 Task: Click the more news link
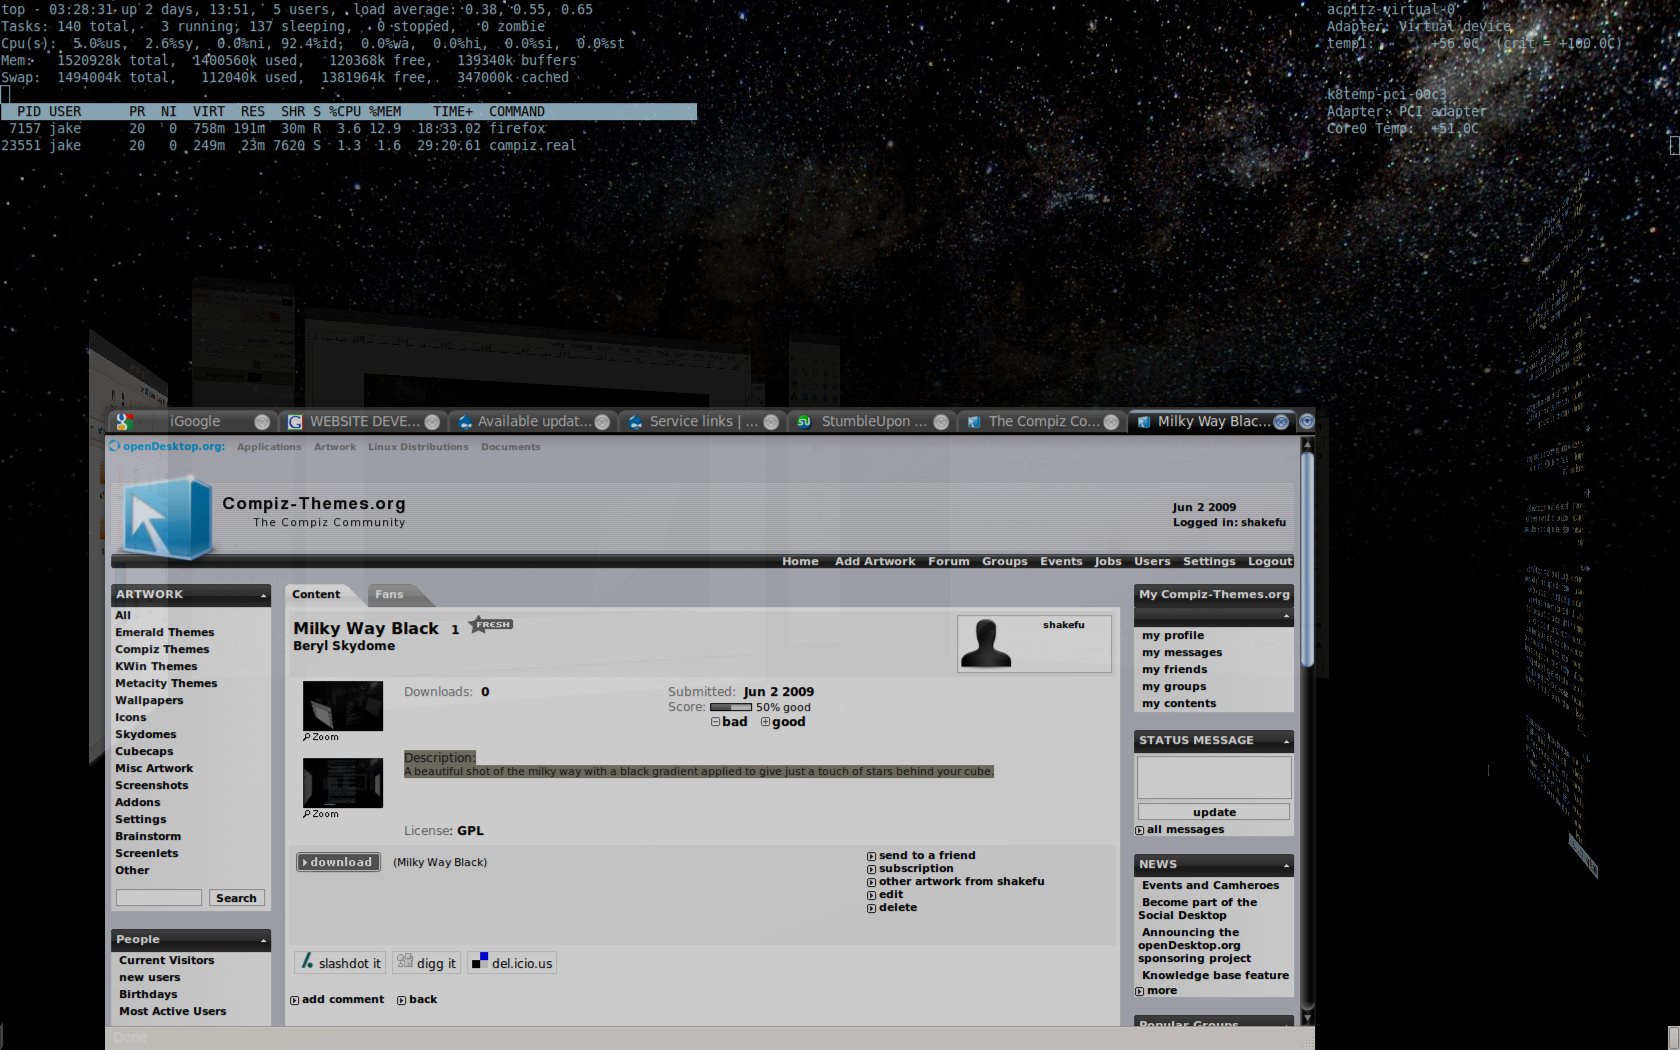click(x=1156, y=991)
